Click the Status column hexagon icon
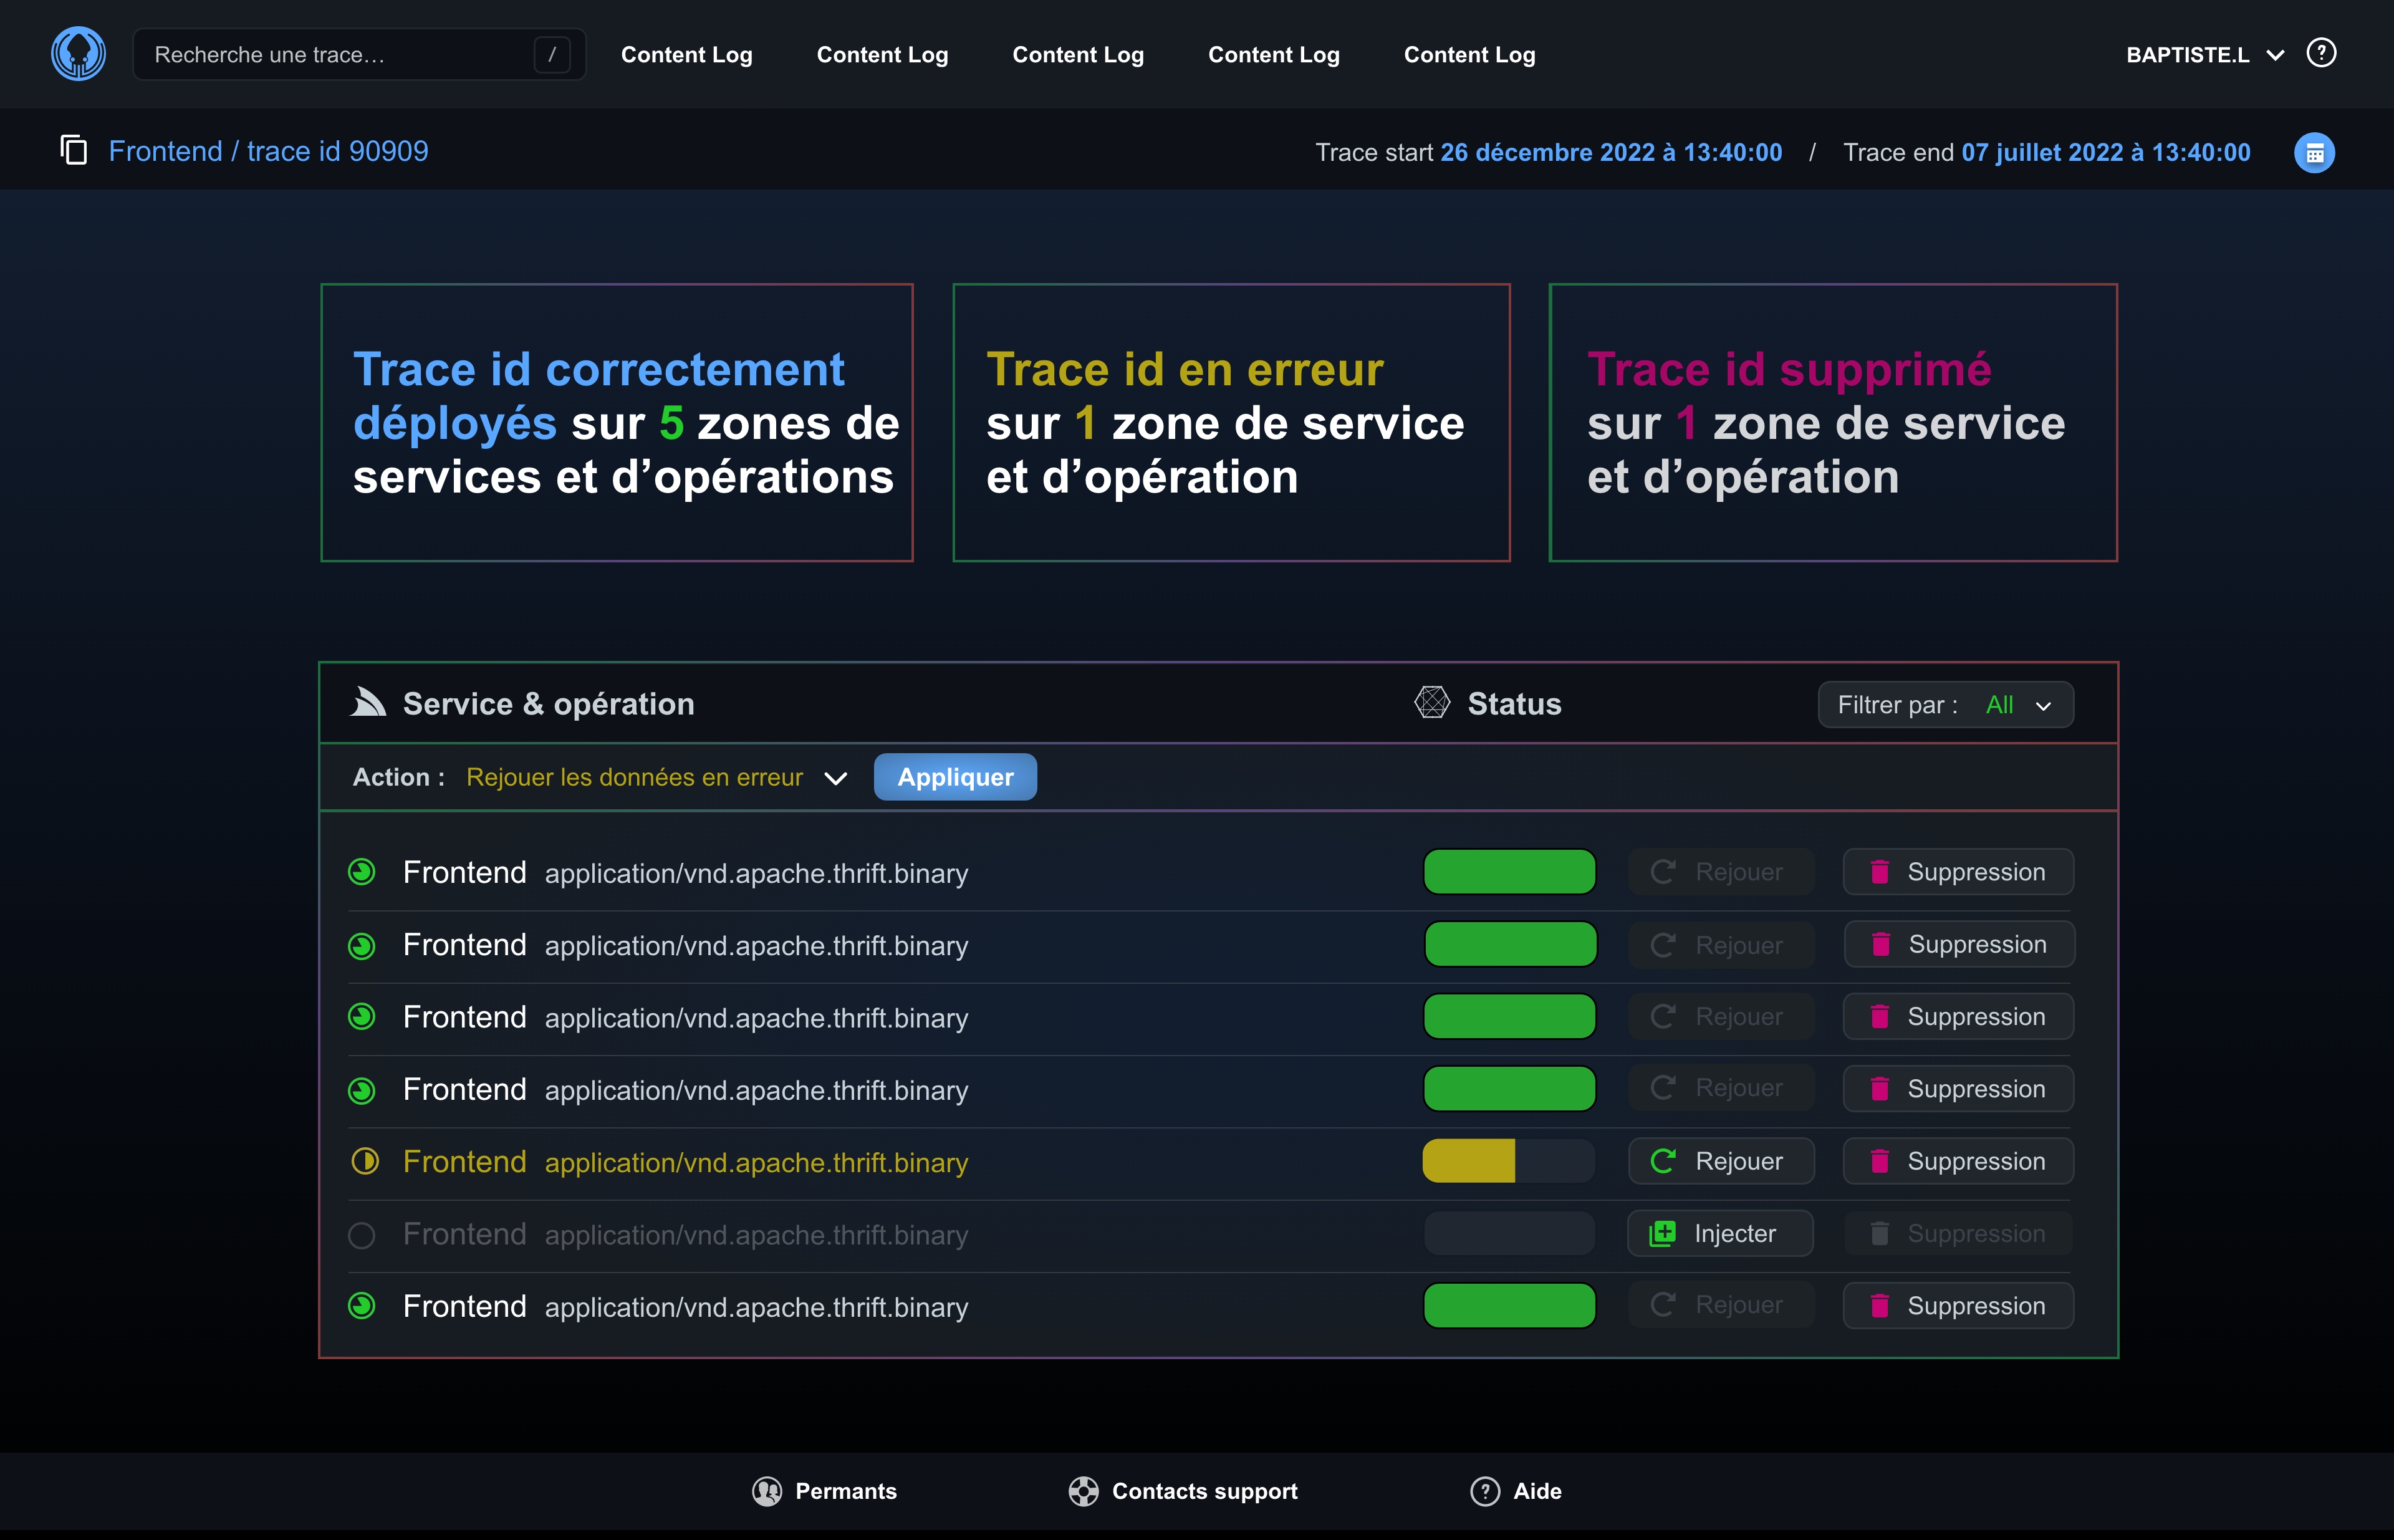The image size is (2394, 1540). (1432, 703)
